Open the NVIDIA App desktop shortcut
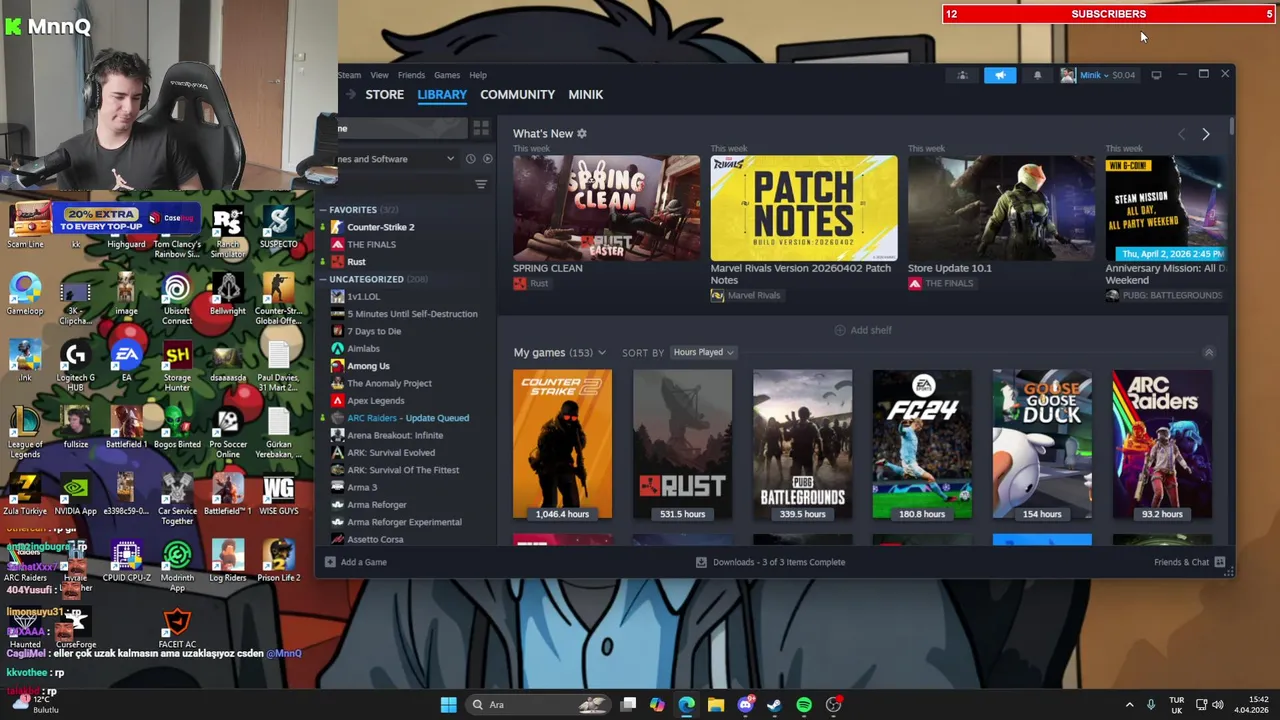This screenshot has height=720, width=1280. (75, 495)
